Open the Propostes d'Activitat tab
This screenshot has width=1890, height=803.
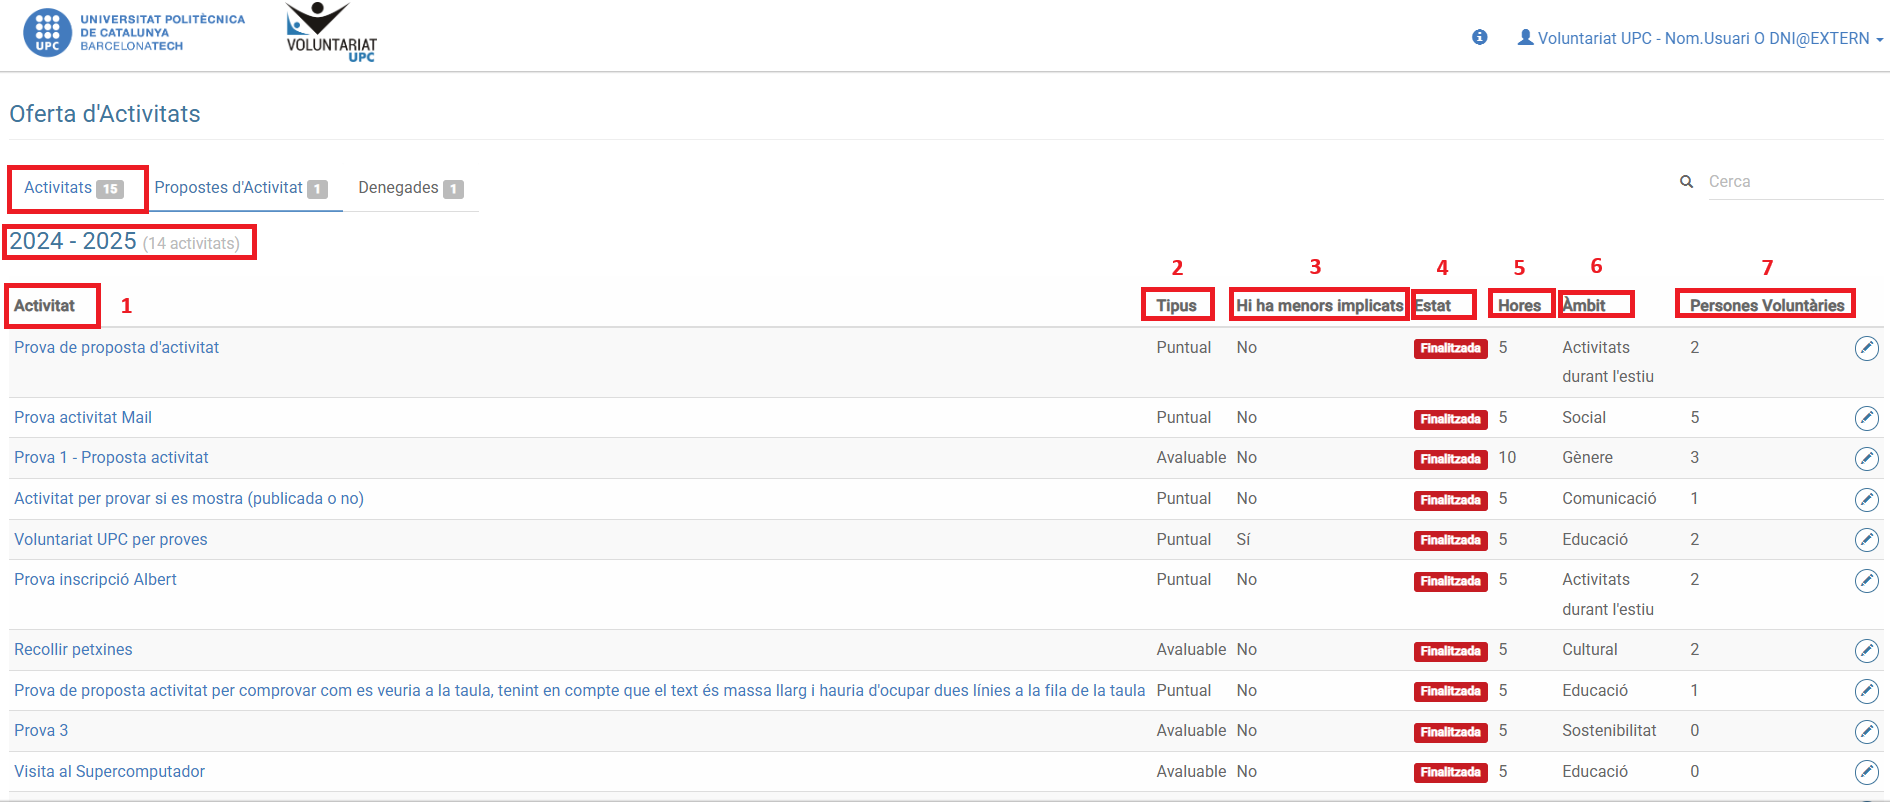(x=240, y=188)
